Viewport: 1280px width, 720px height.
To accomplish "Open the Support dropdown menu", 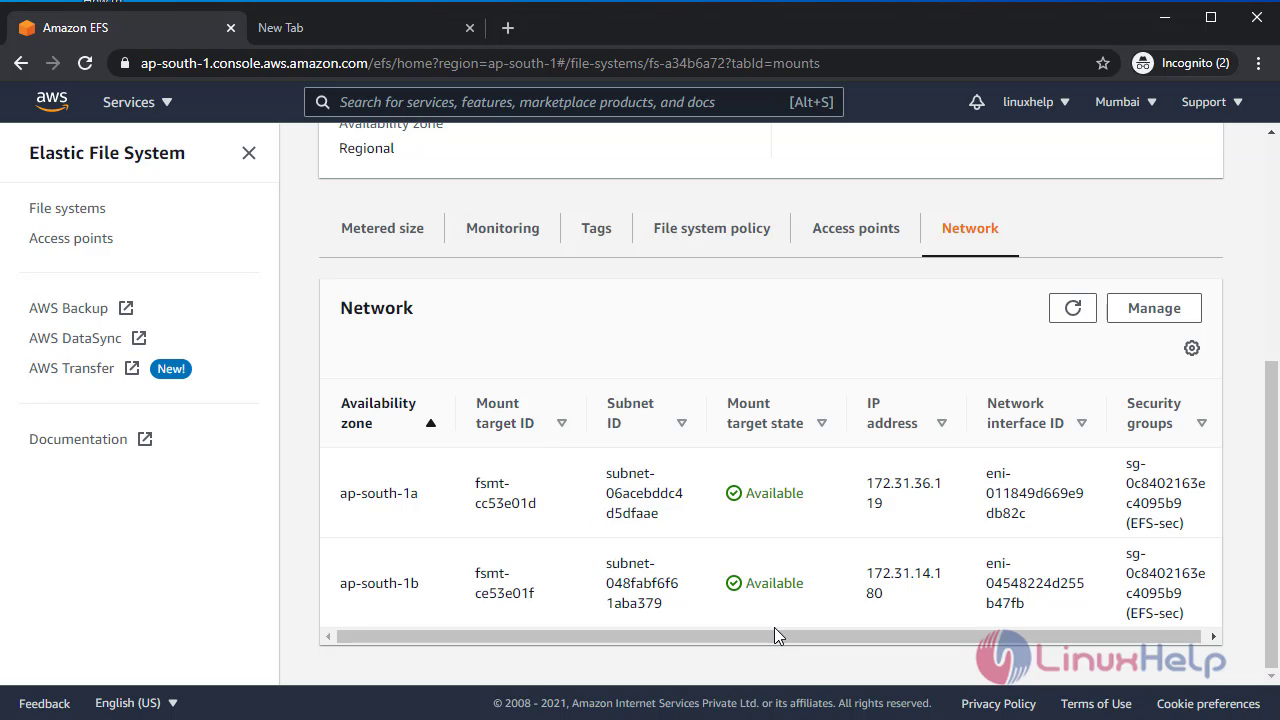I will 1212,102.
